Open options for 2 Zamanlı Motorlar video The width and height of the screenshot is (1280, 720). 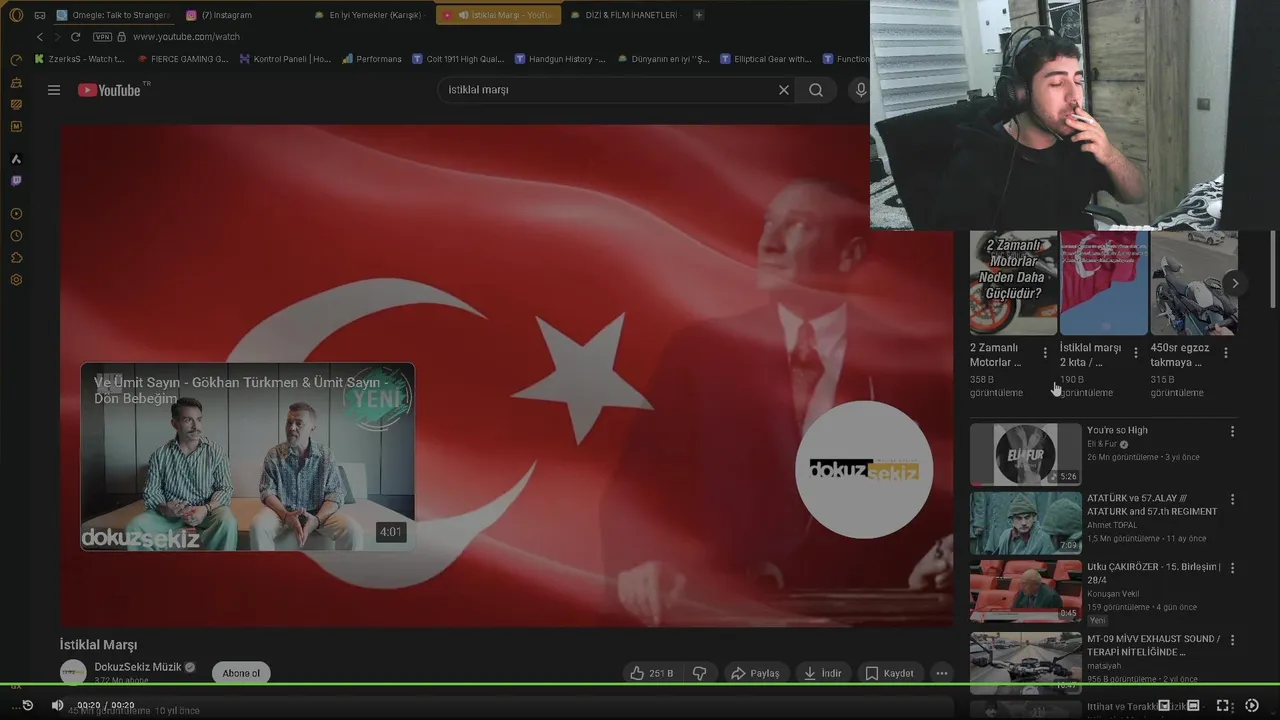(x=1045, y=352)
